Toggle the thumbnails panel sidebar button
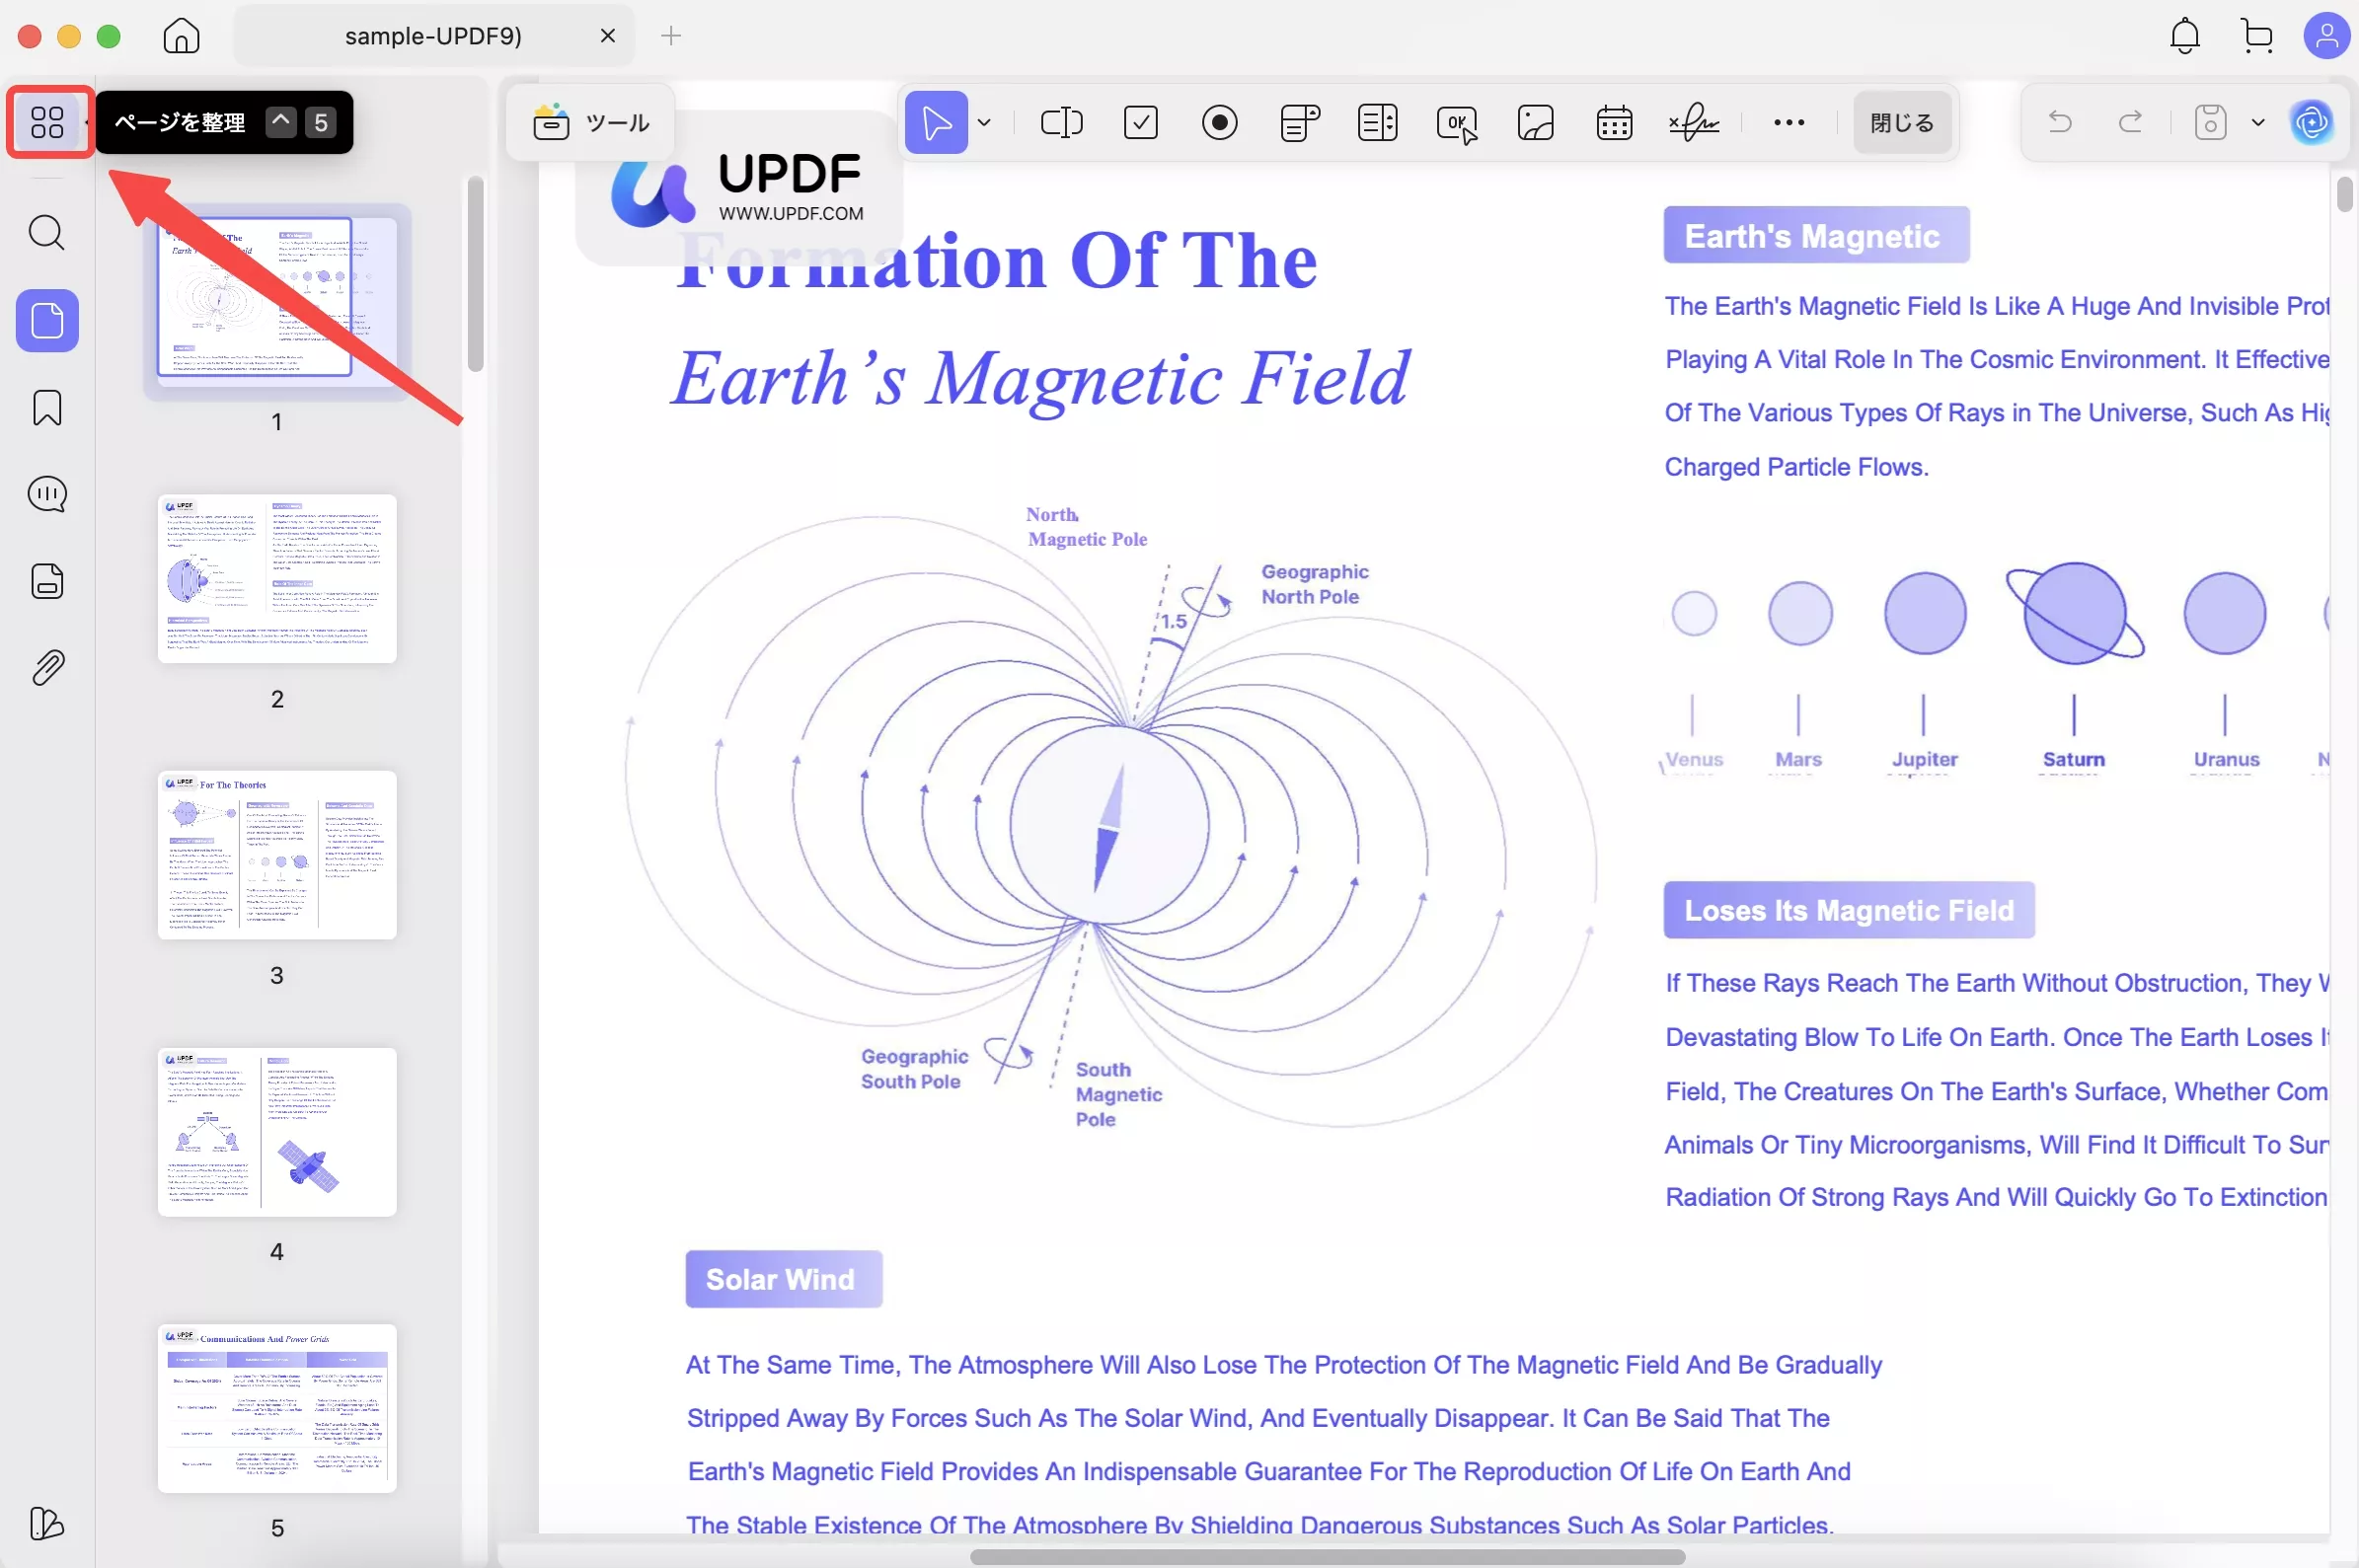Image resolution: width=2359 pixels, height=1568 pixels. point(47,321)
